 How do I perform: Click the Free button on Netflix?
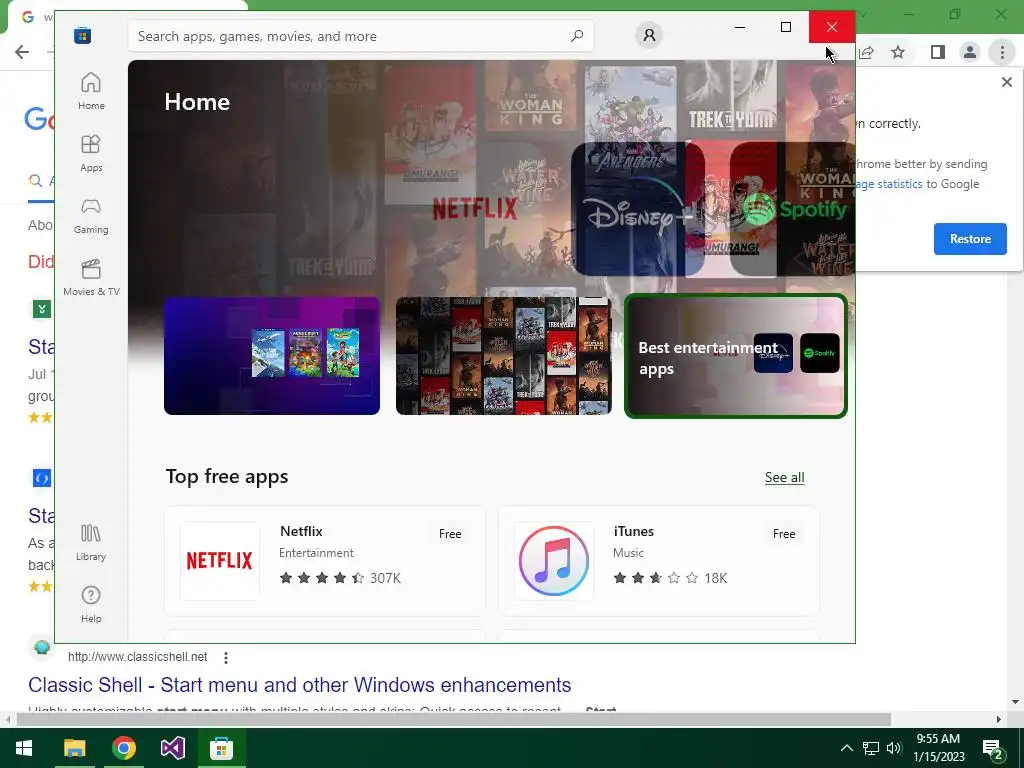tap(450, 534)
